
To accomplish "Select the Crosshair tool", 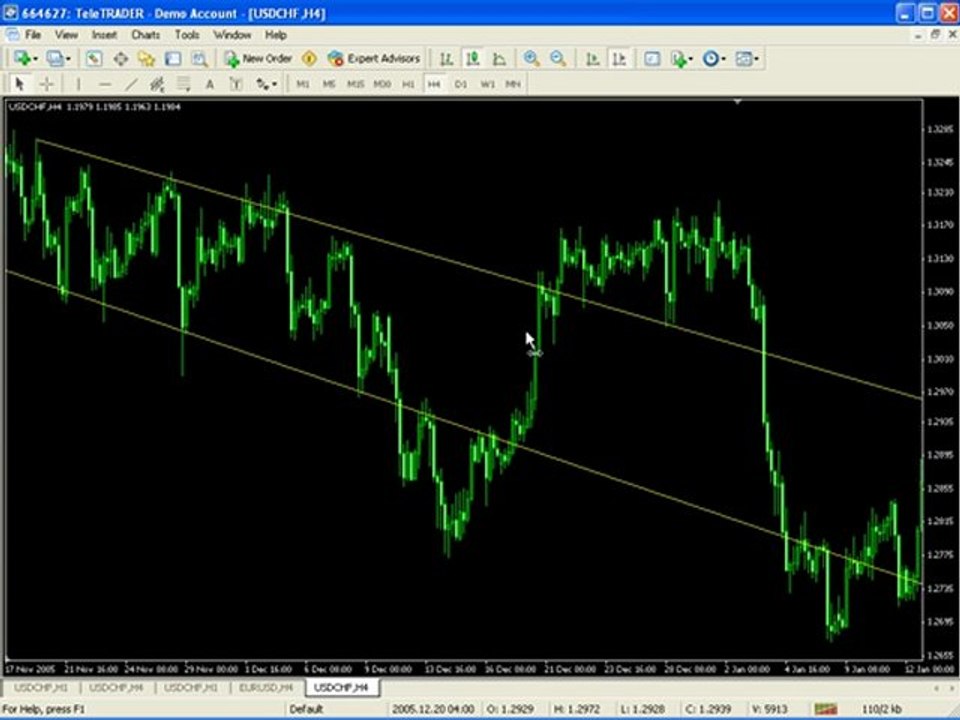I will (x=47, y=84).
